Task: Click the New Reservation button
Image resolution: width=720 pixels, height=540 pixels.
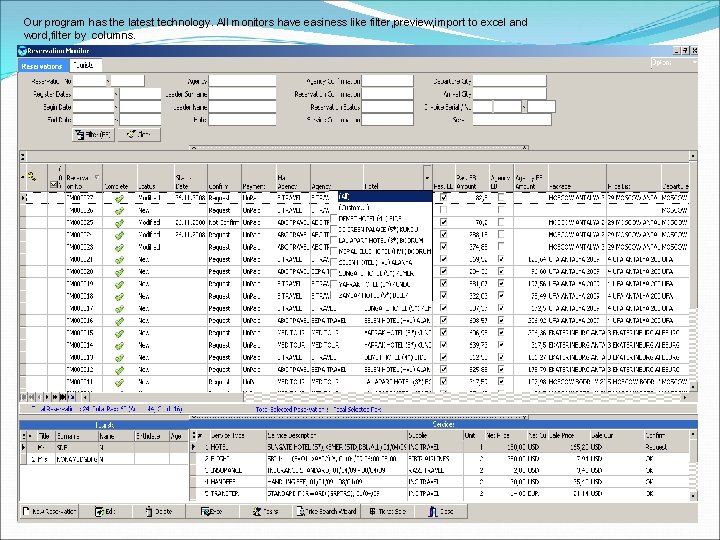Action: (50, 511)
